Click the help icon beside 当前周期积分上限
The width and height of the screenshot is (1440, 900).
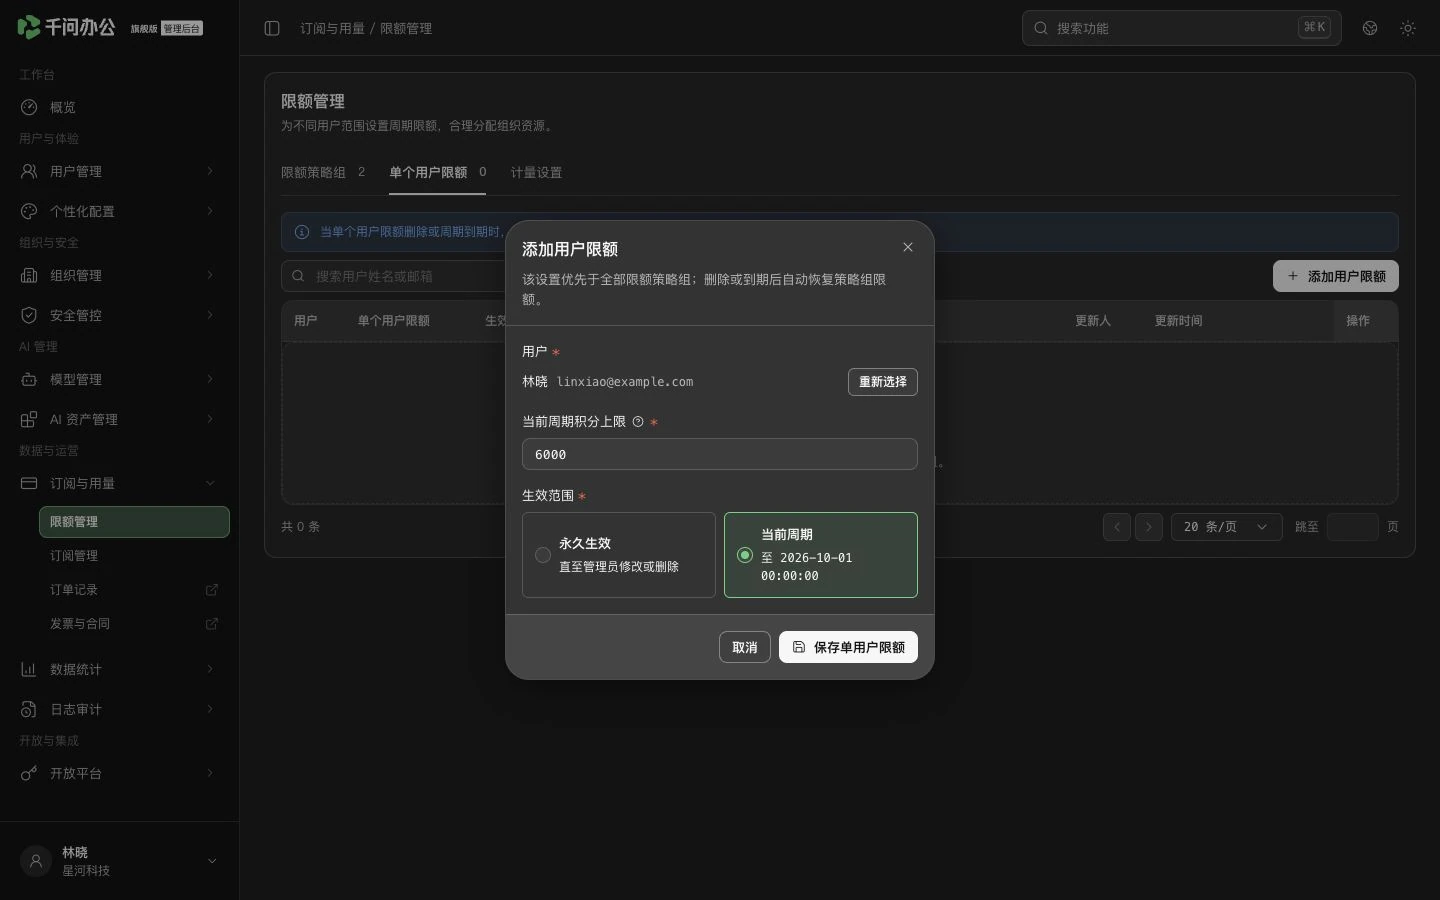638,422
